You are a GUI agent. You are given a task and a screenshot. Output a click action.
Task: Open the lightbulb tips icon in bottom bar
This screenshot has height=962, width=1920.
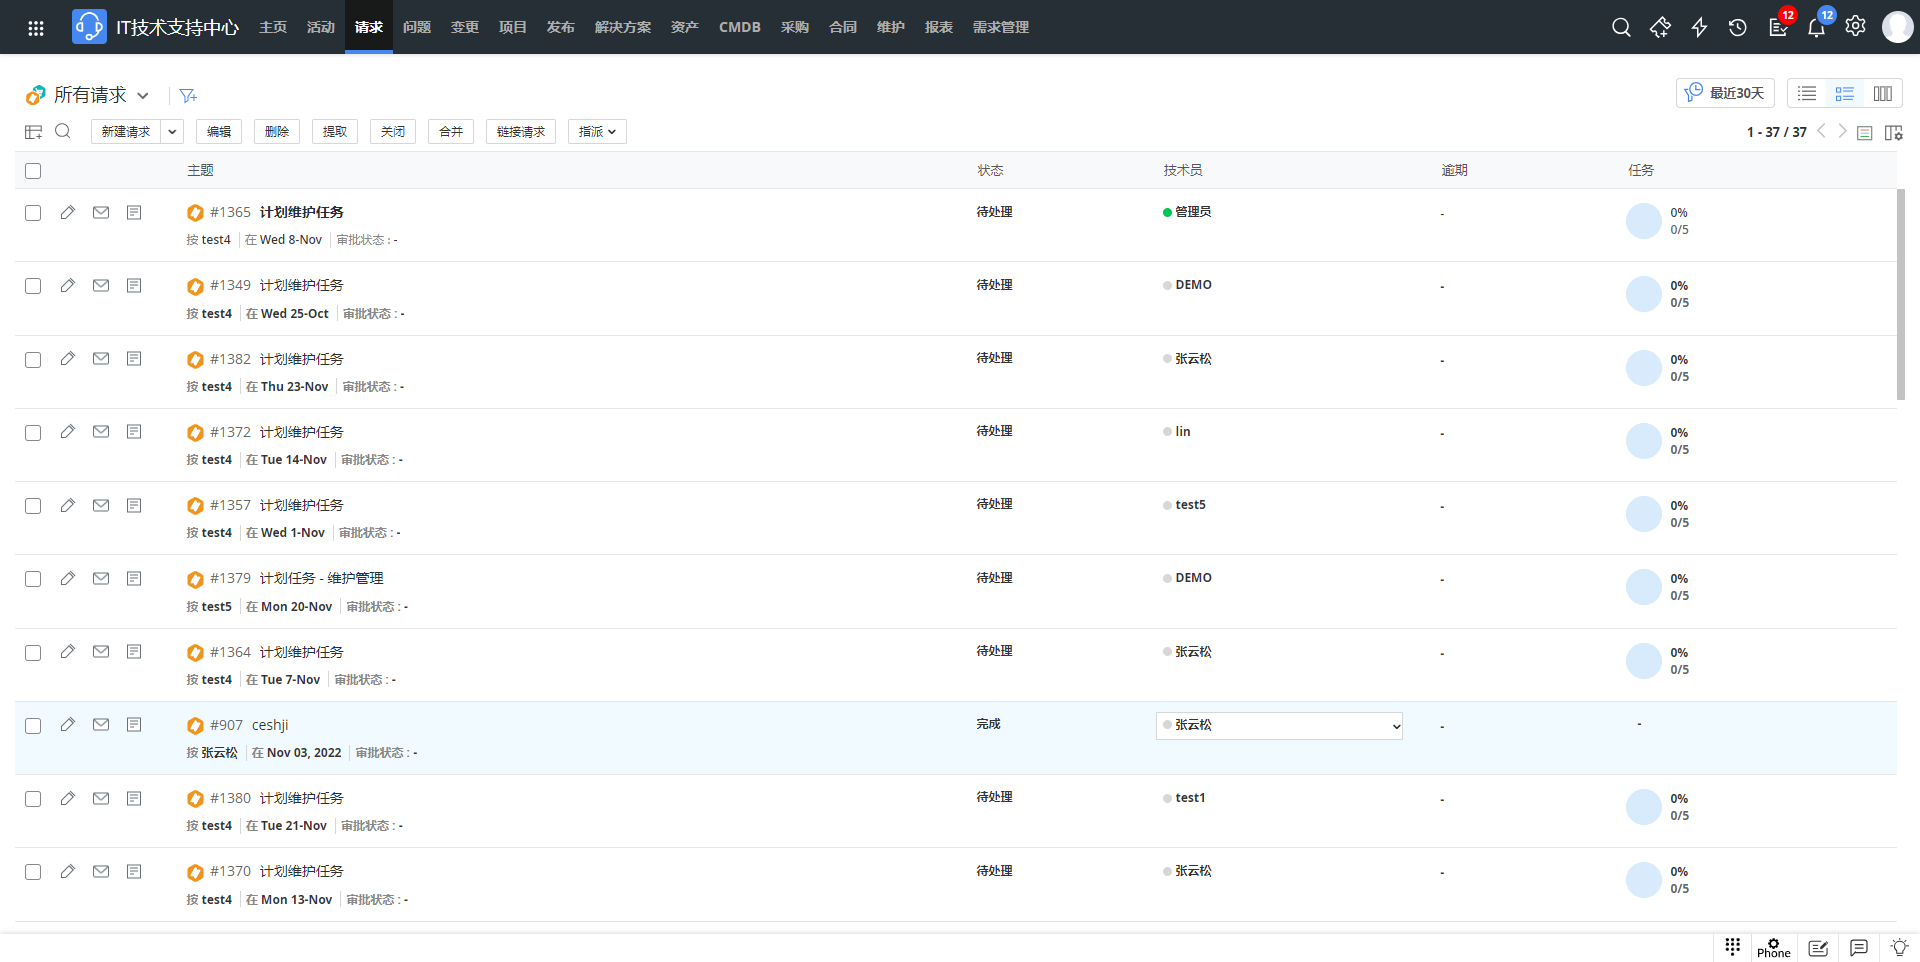pyautogui.click(x=1899, y=947)
